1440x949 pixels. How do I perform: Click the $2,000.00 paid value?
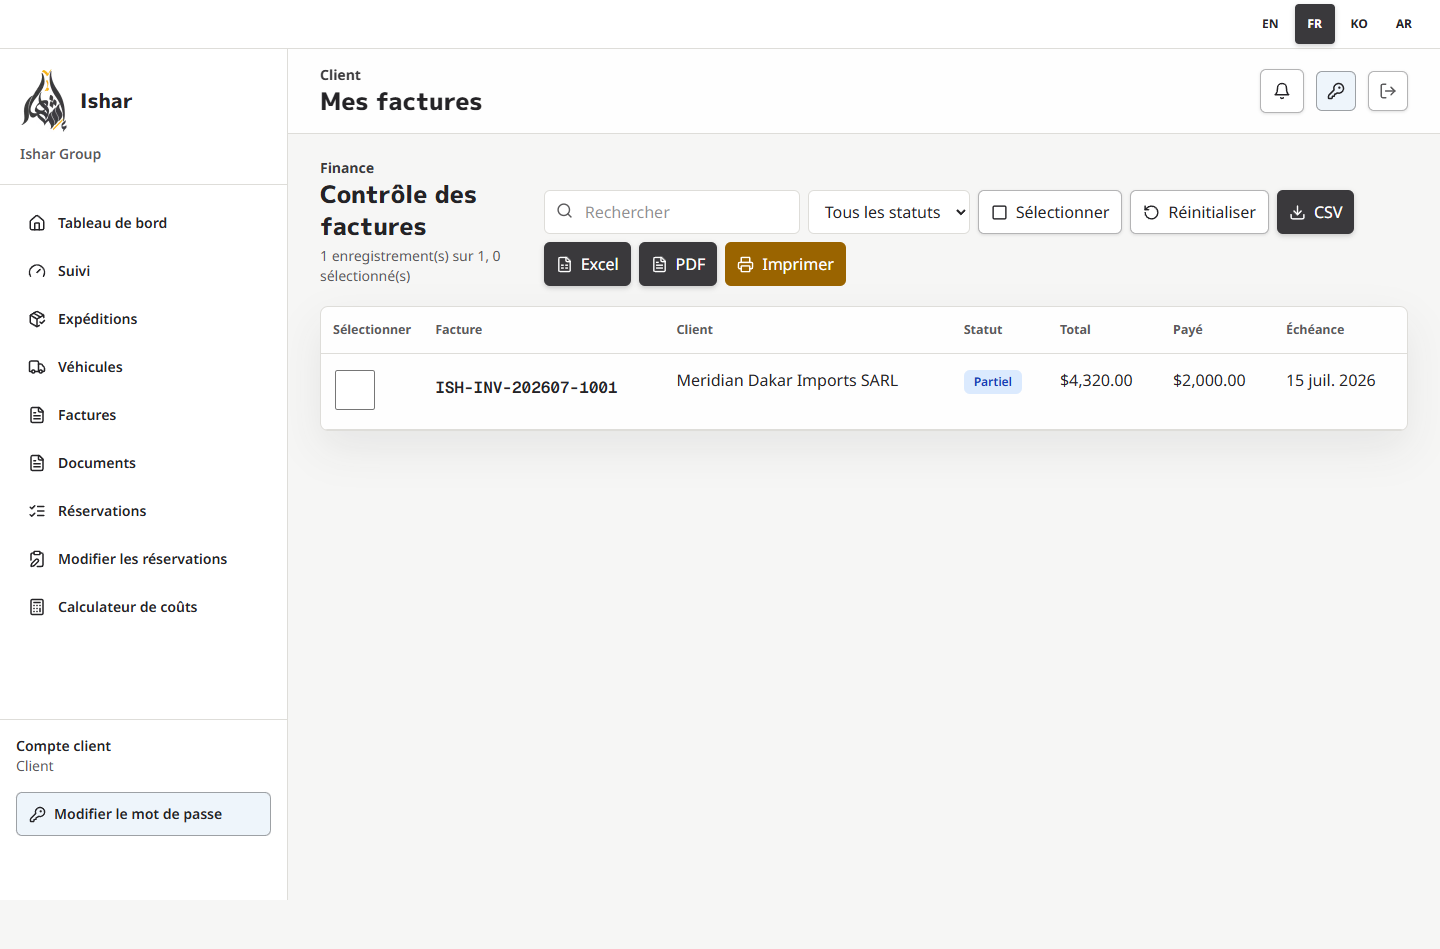coord(1209,380)
